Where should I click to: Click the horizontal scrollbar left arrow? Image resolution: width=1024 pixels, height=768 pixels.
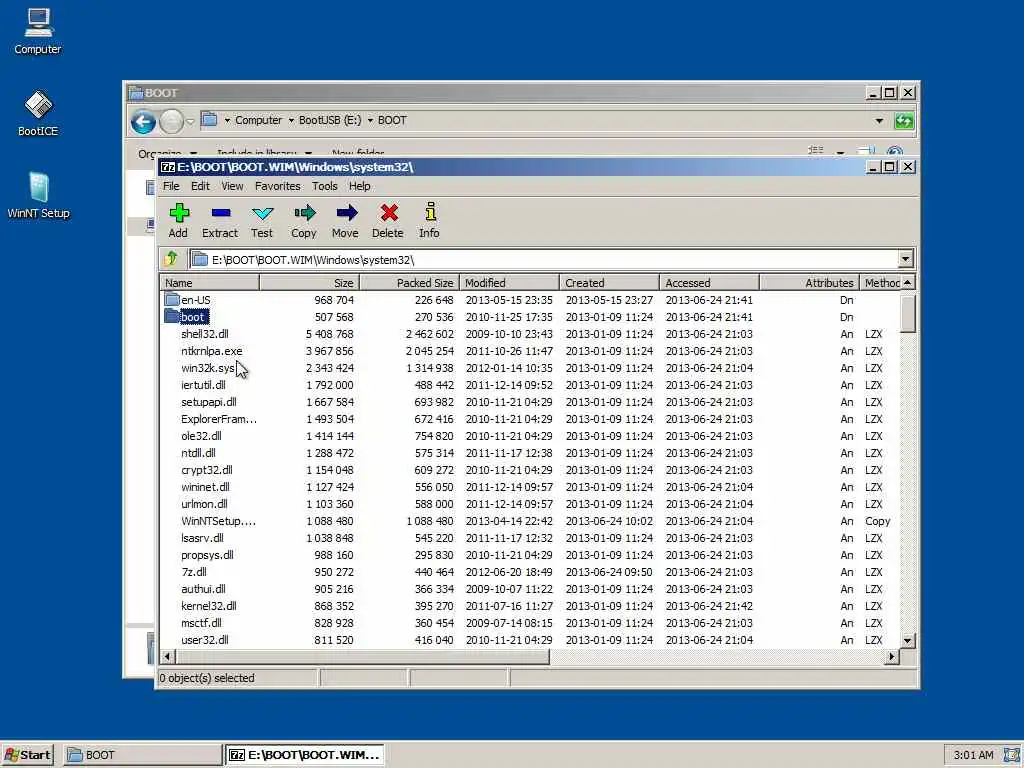167,656
